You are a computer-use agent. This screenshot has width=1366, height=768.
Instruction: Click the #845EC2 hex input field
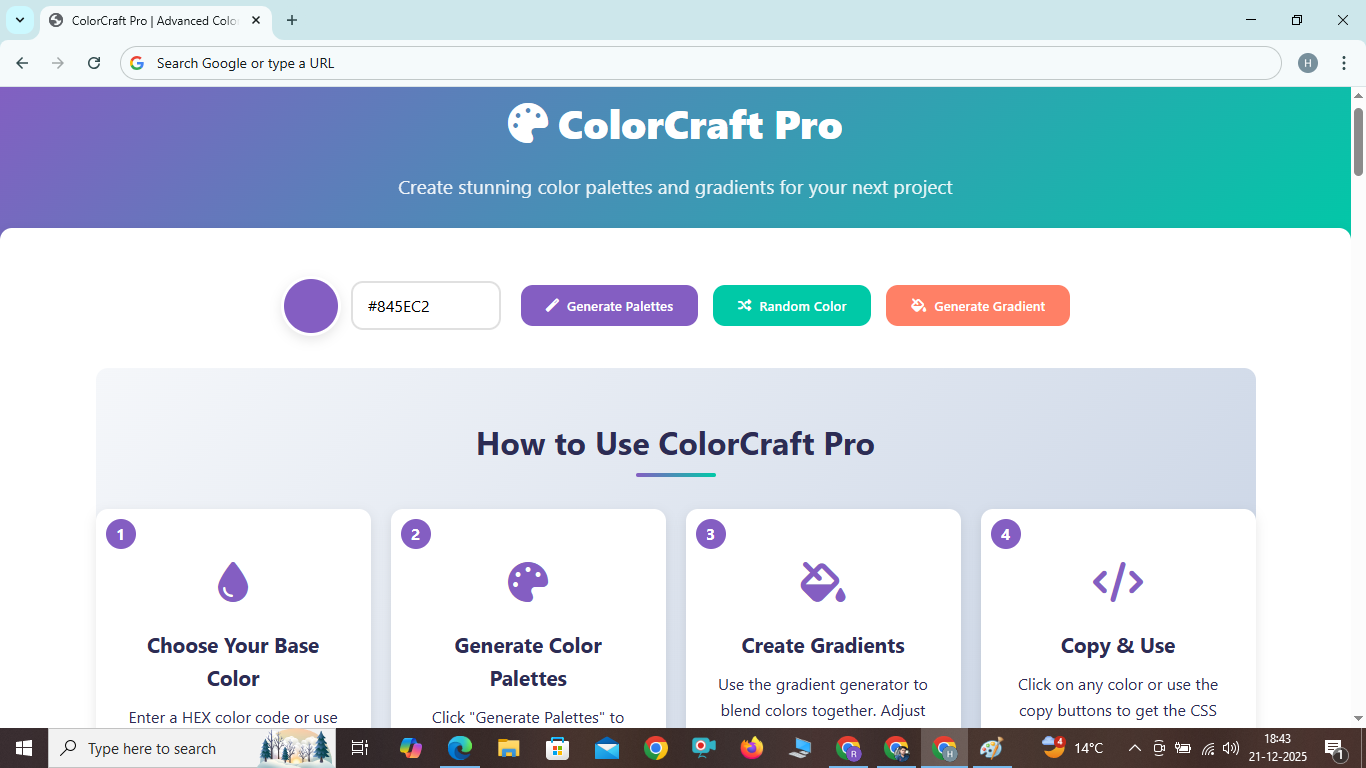425,305
